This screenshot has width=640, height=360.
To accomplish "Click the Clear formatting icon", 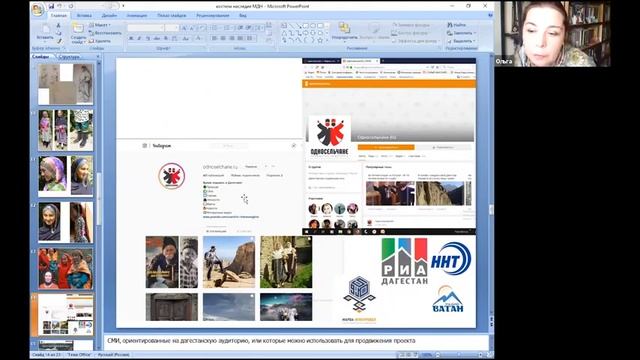I will coord(202,28).
